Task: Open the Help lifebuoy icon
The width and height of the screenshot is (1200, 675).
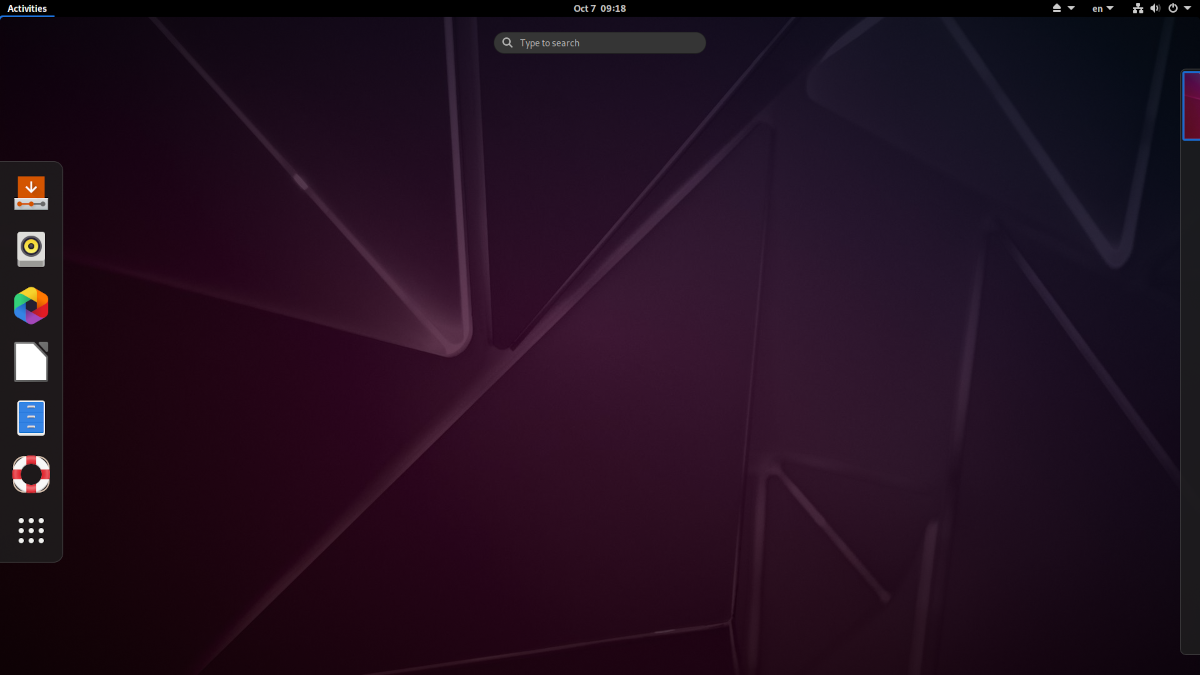Action: 31,474
